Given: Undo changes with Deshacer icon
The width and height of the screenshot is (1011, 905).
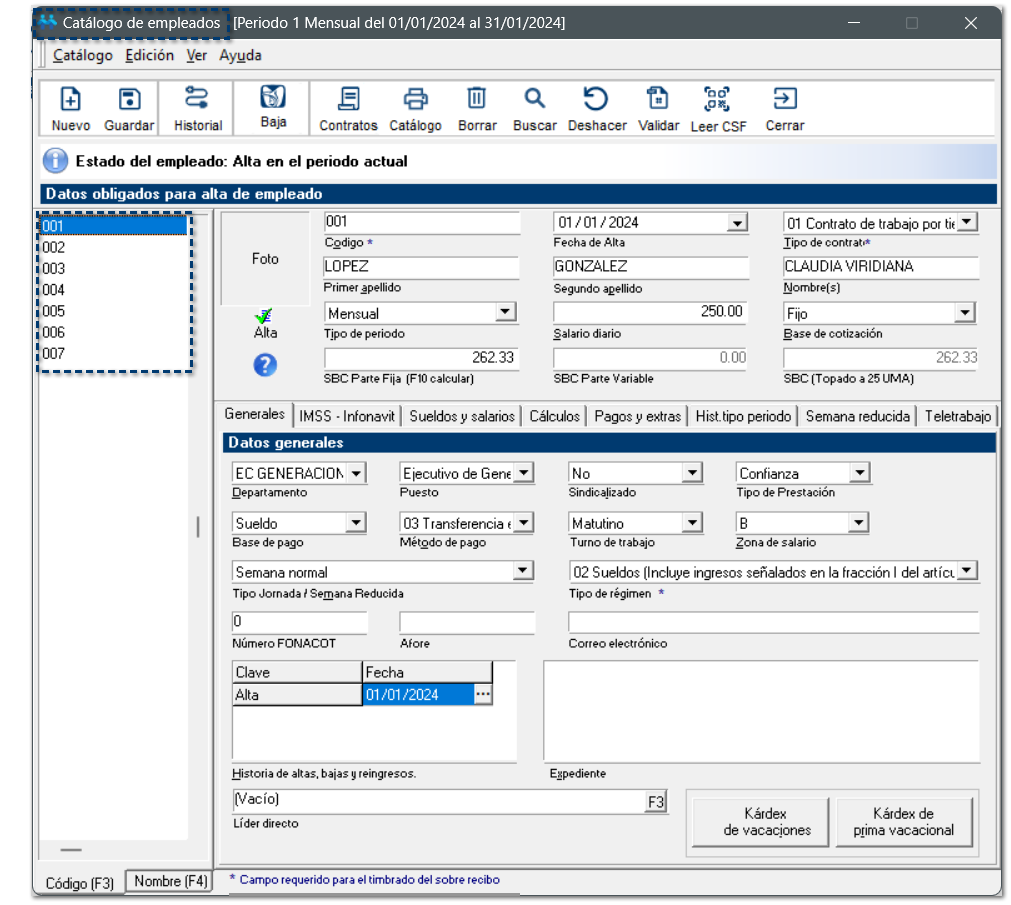Looking at the screenshot, I should coord(596,99).
